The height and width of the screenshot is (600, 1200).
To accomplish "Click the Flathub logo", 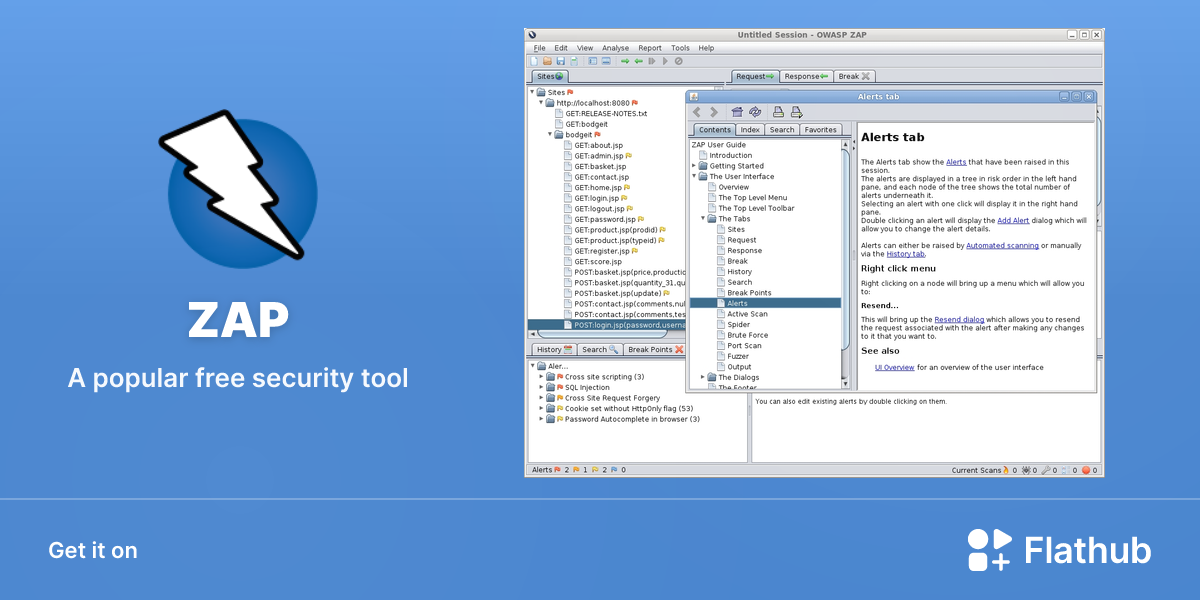I will 1060,550.
